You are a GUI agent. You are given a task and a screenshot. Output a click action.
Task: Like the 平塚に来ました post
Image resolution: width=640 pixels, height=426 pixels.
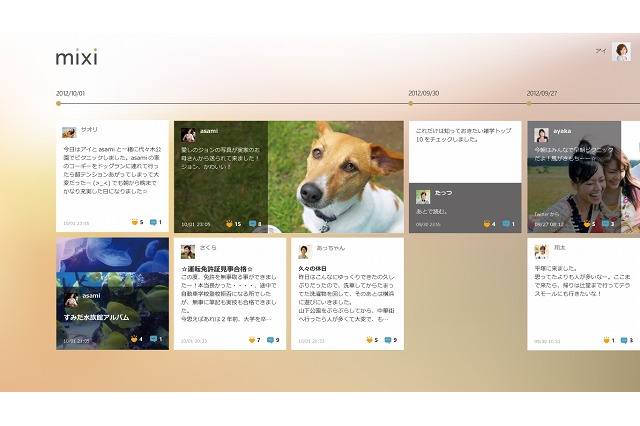pyautogui.click(x=609, y=340)
